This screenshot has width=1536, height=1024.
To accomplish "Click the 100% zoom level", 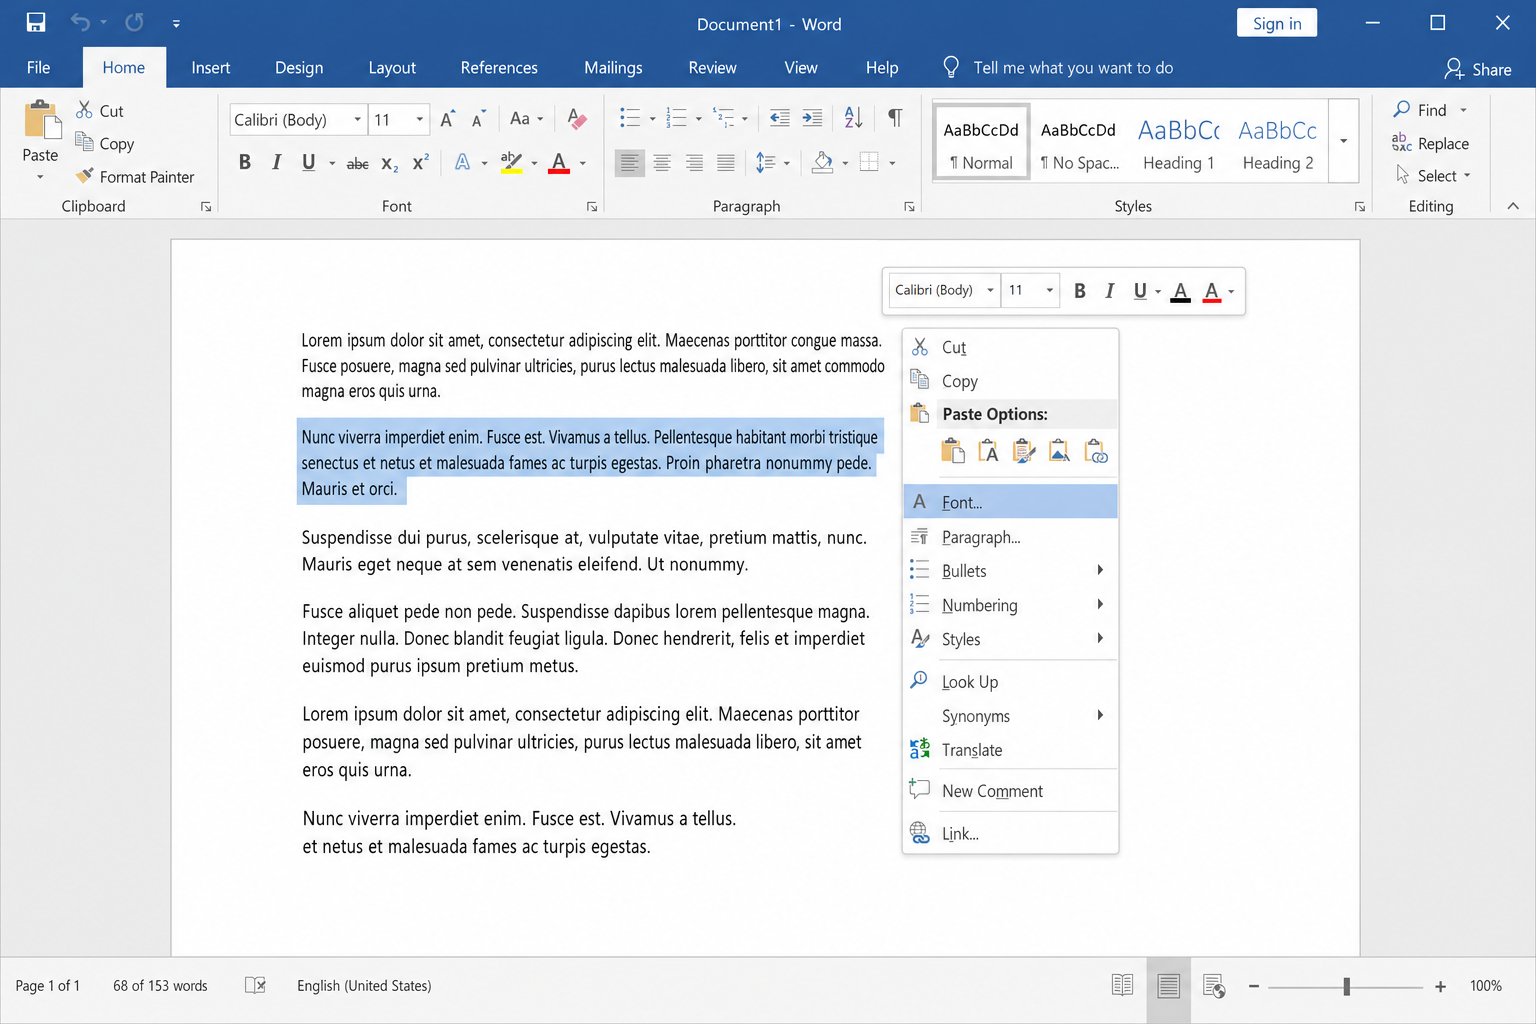I will pos(1486,986).
